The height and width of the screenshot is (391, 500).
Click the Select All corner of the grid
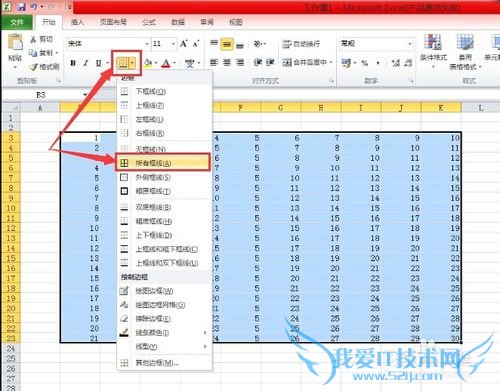11,107
